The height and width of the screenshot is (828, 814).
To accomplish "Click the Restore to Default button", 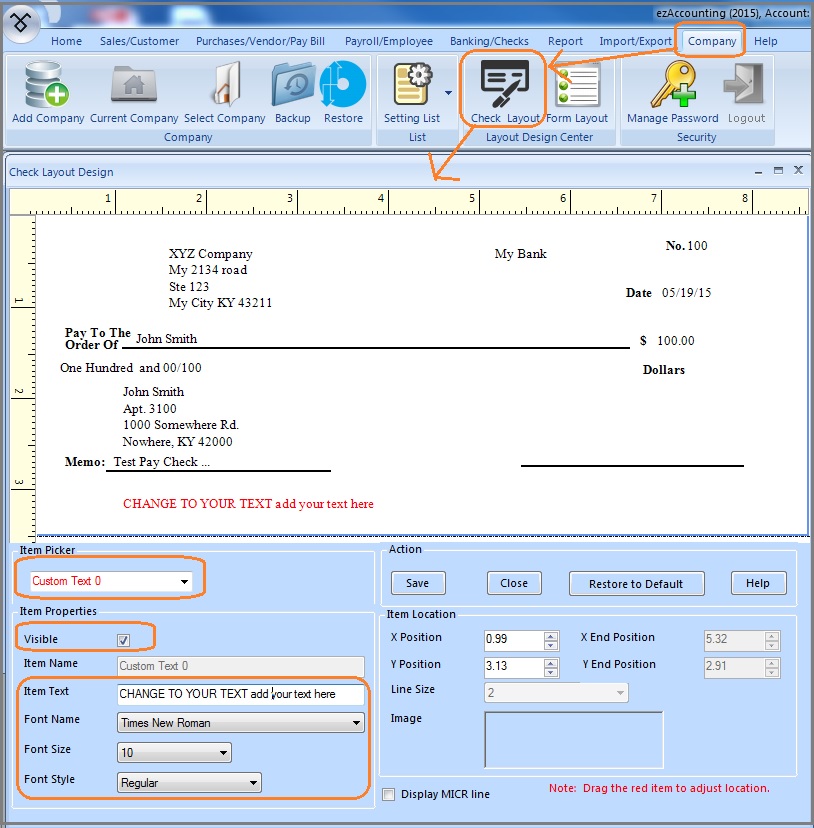I will pos(636,583).
